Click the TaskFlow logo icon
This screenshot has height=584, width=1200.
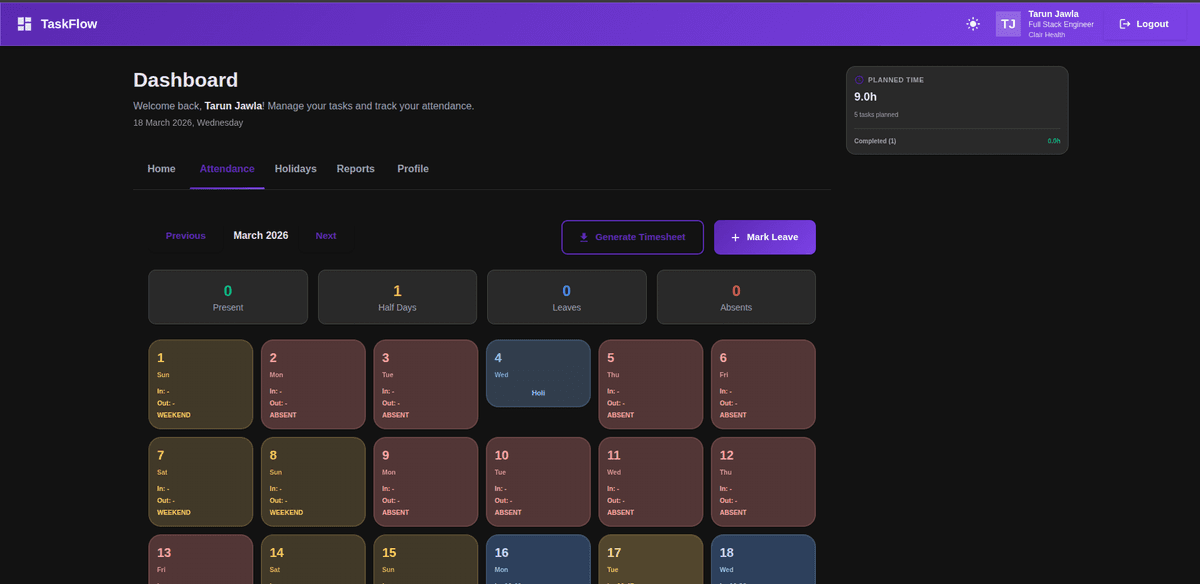(24, 23)
